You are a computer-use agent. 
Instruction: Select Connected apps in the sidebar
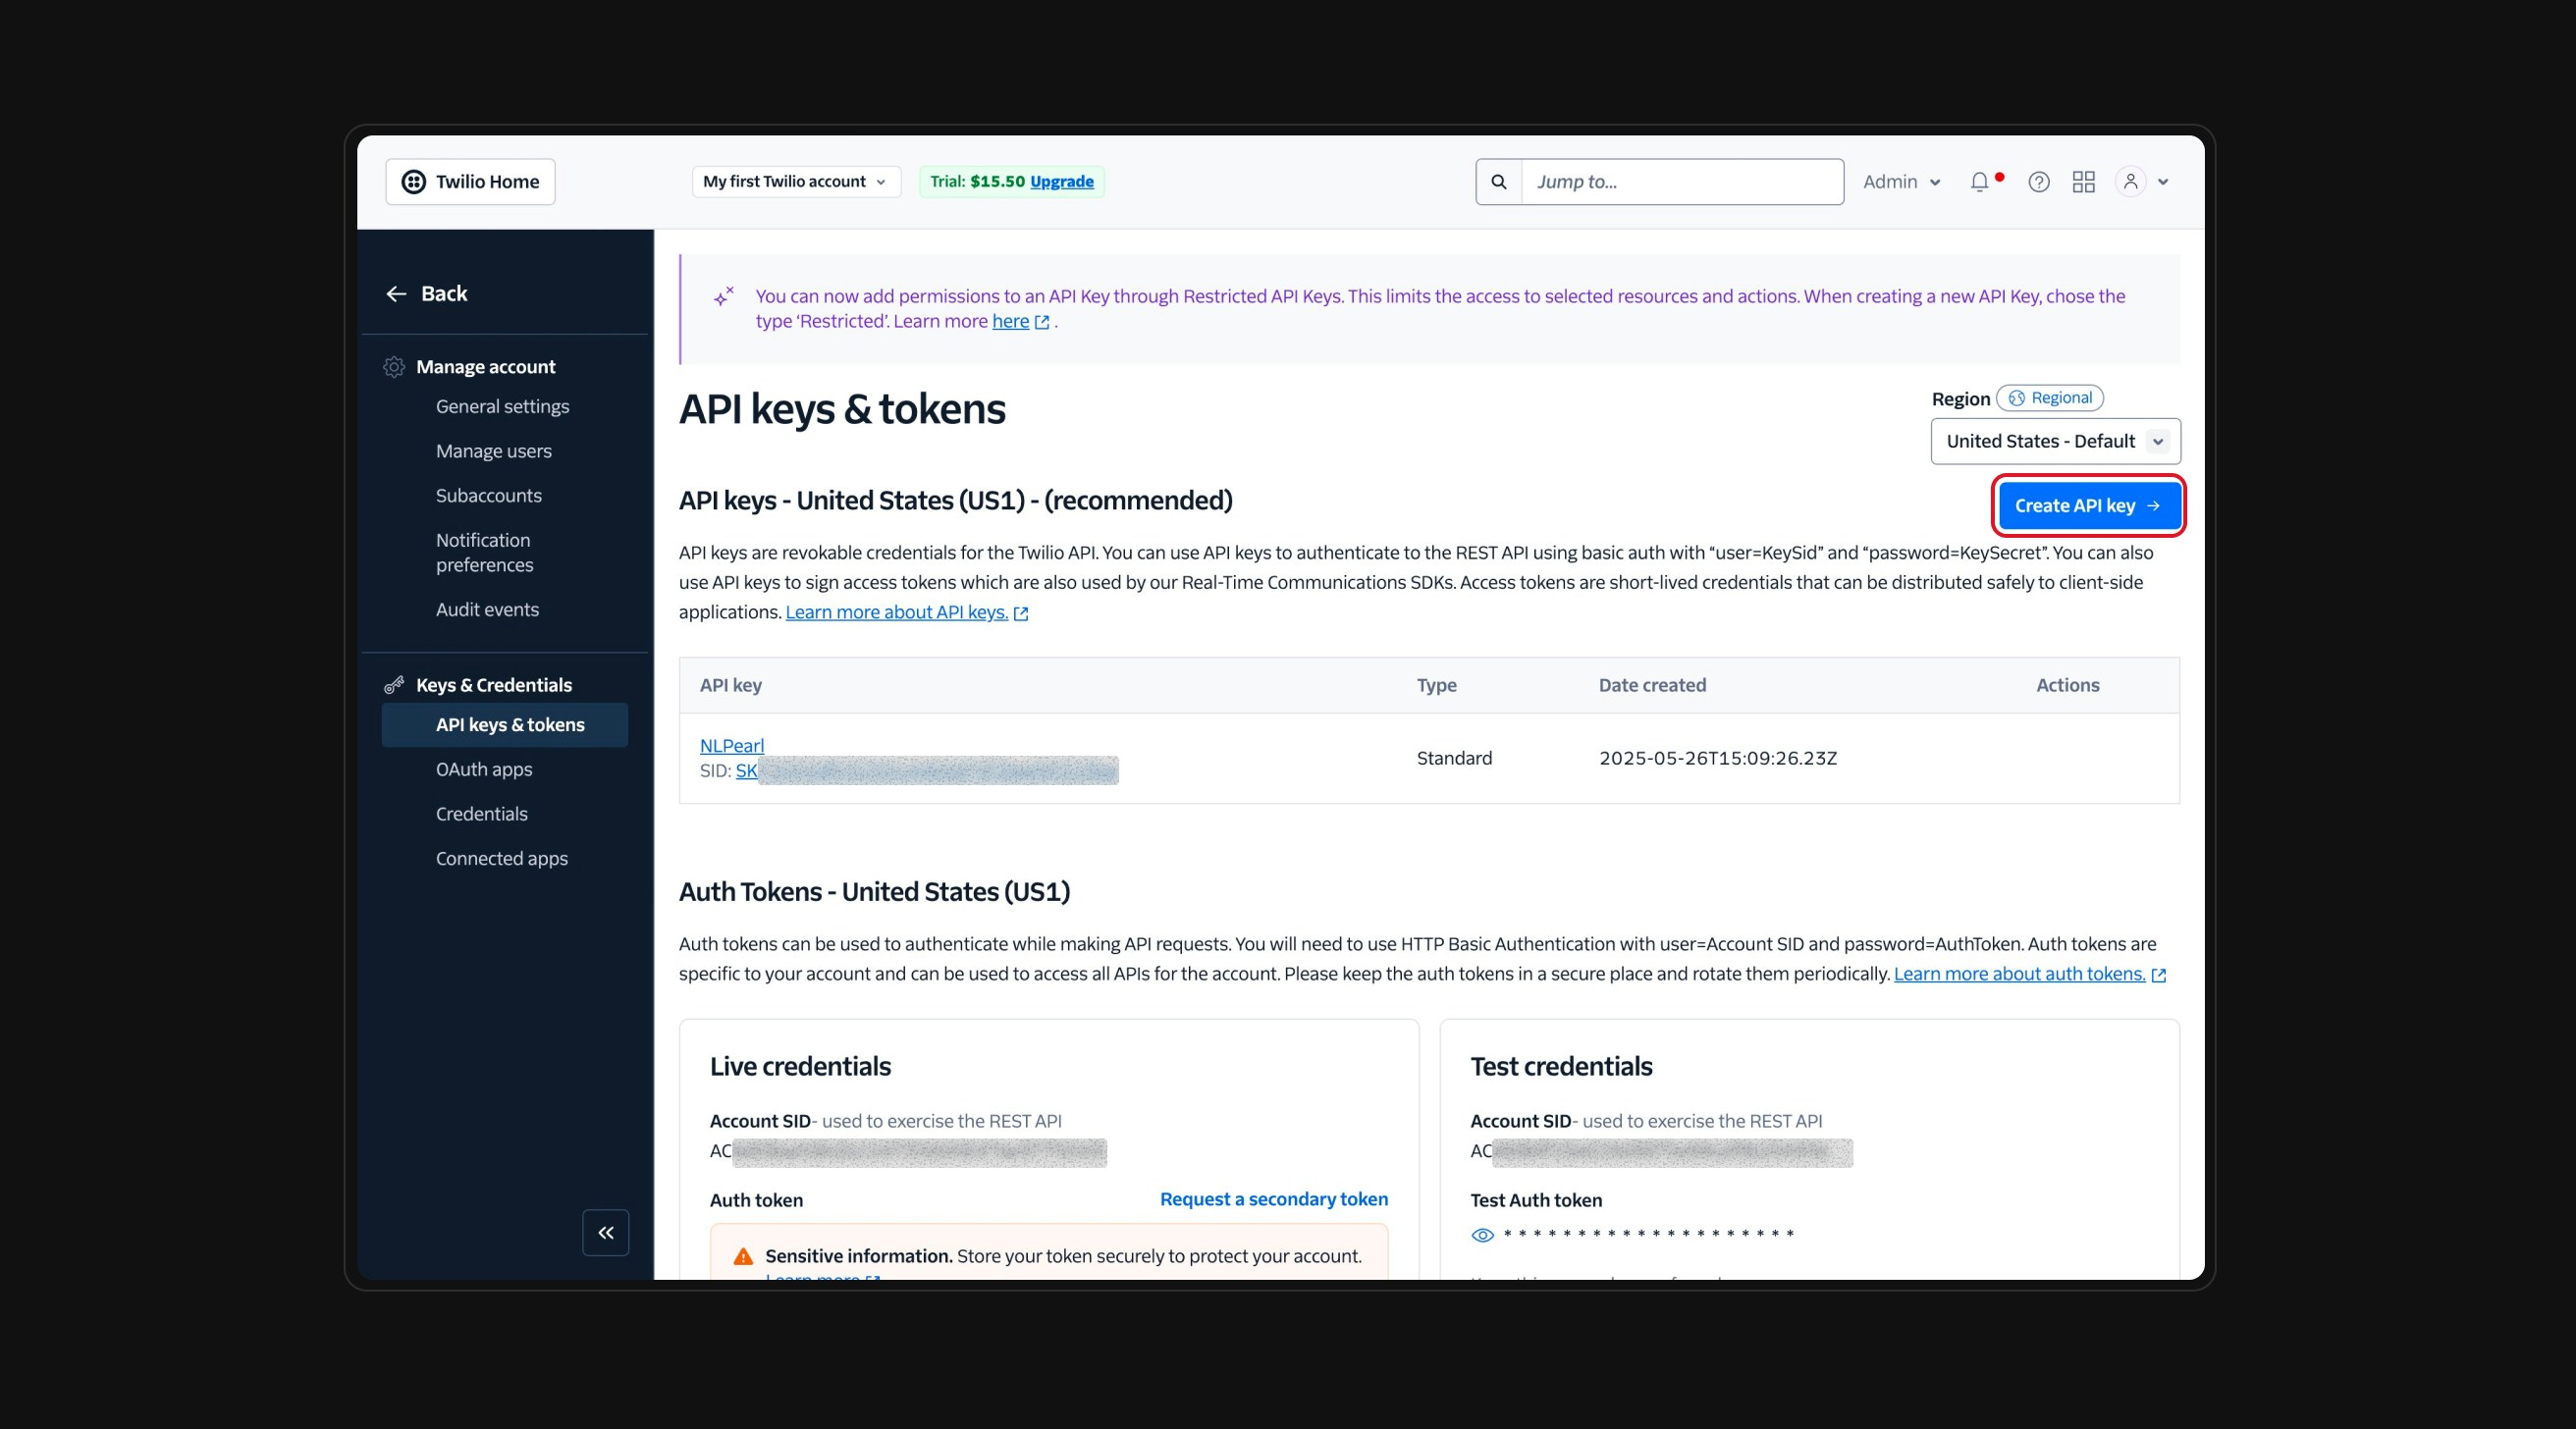501,858
